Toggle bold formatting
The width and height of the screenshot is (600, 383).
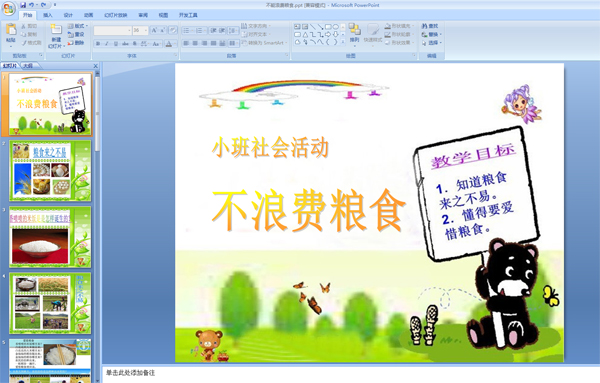pos(98,44)
